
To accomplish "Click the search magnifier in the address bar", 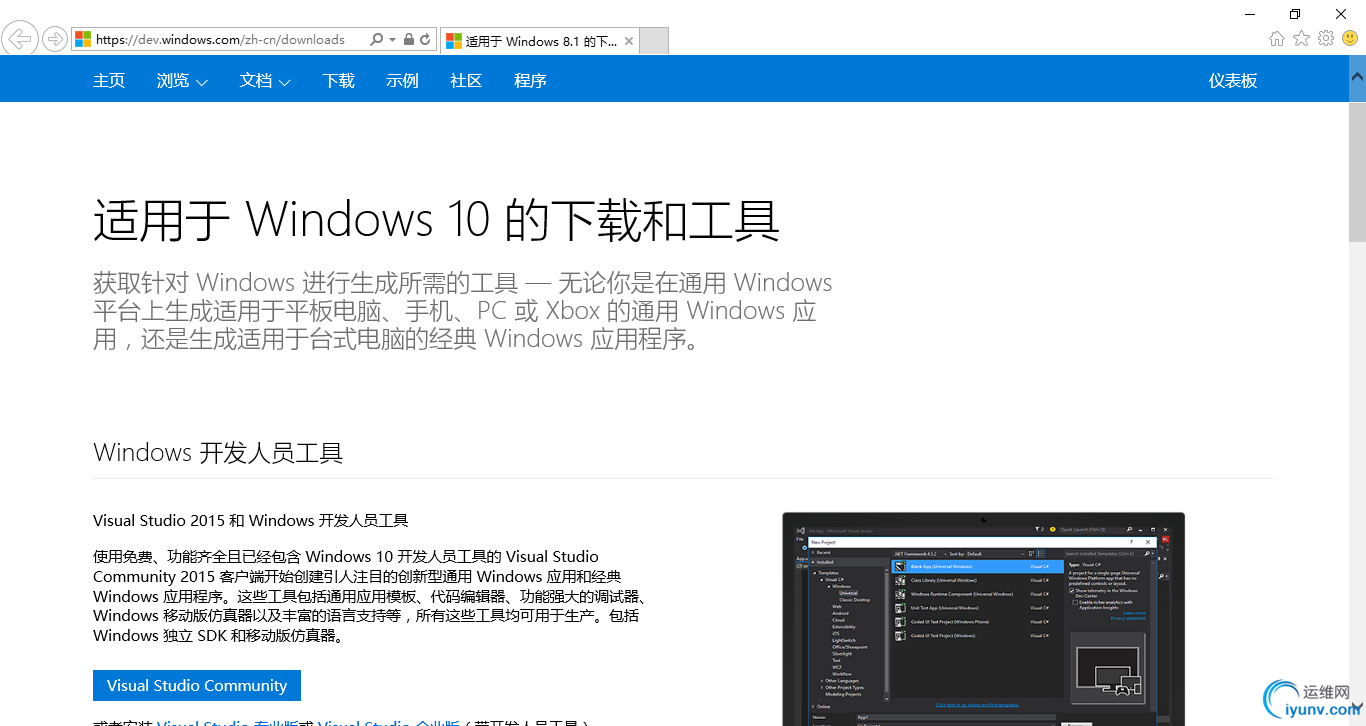I will [377, 40].
